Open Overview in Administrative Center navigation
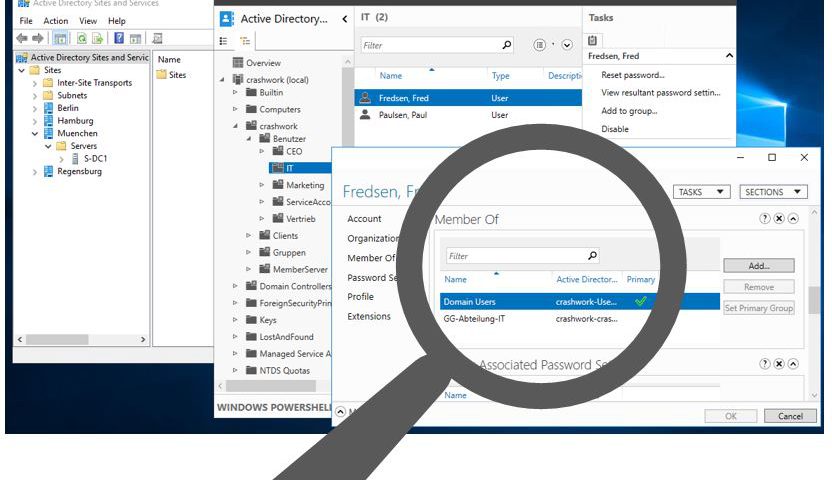832x480 pixels. tap(257, 63)
